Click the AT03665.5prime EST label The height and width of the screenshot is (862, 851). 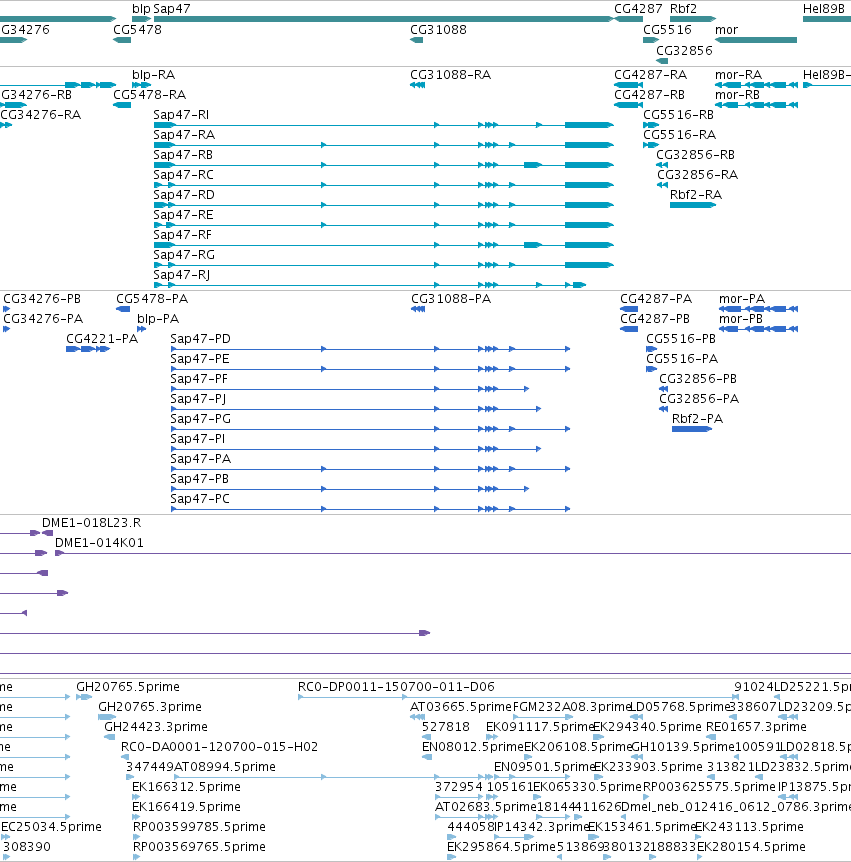click(x=461, y=706)
